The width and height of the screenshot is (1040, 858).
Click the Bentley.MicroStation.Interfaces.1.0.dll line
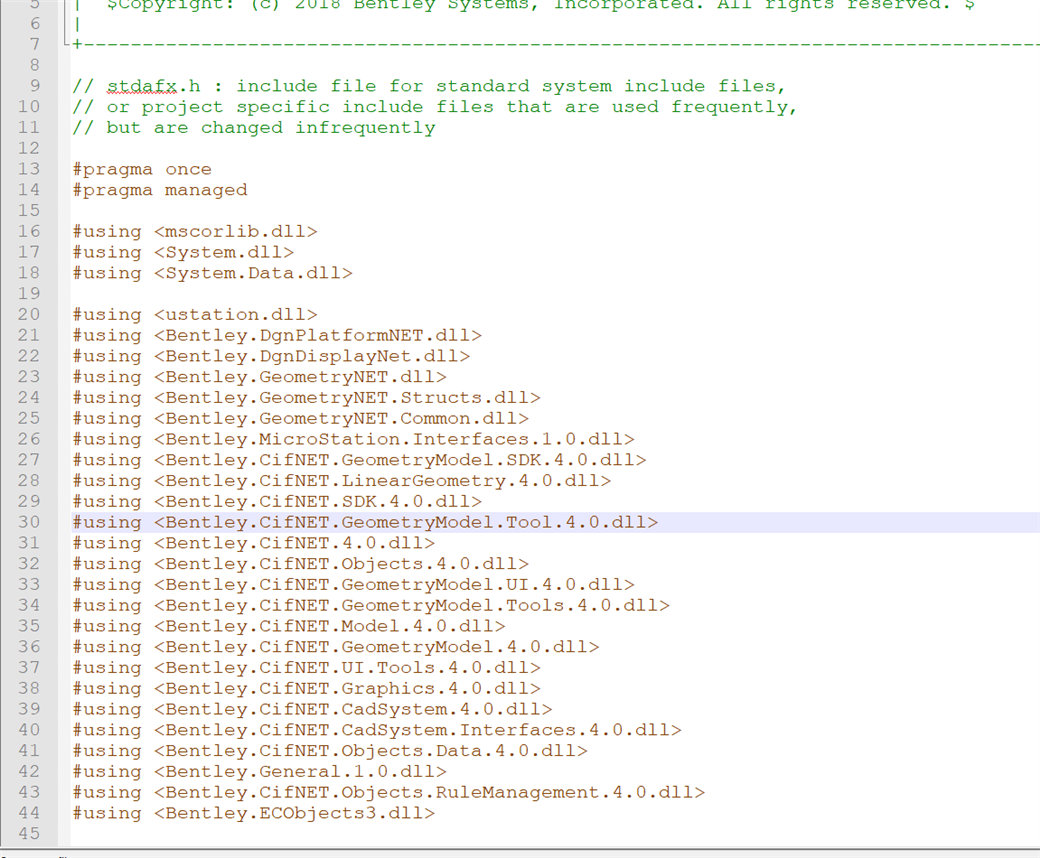(354, 439)
